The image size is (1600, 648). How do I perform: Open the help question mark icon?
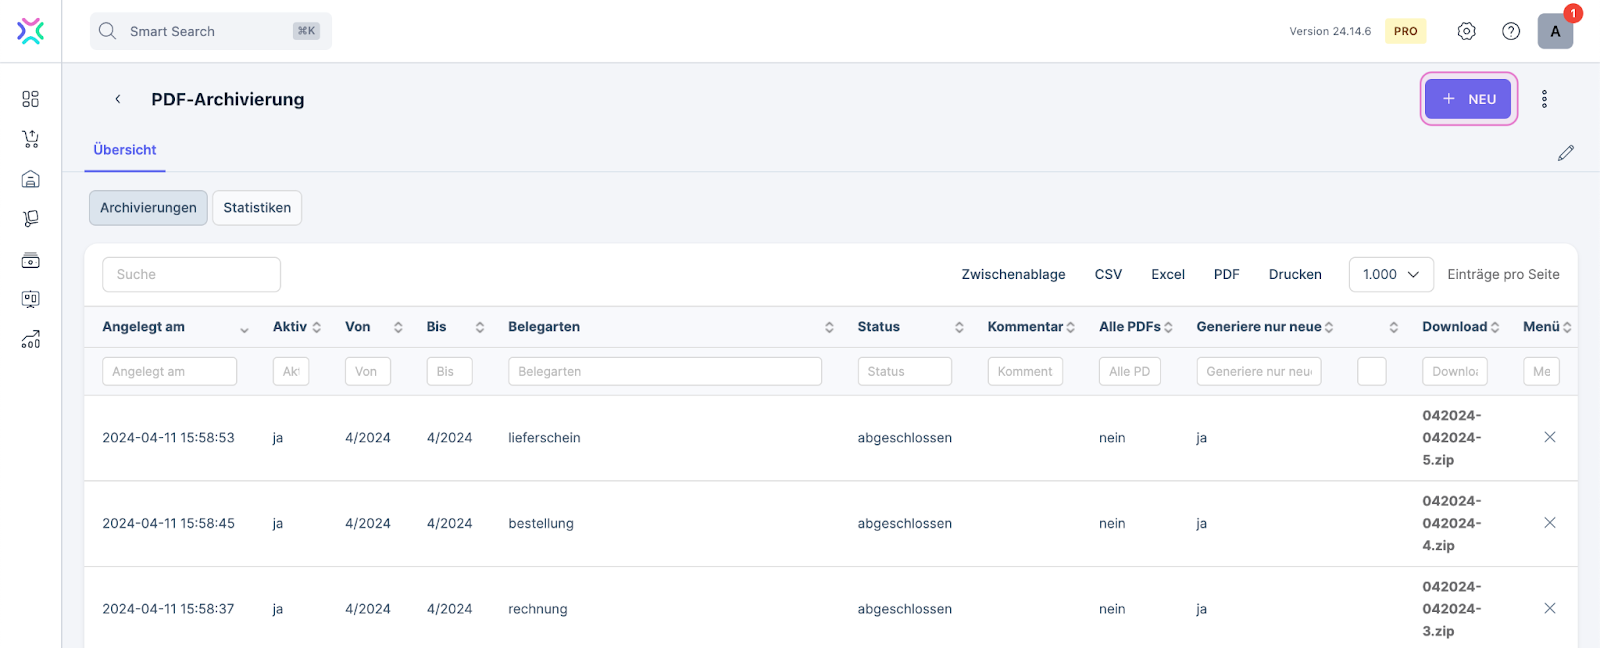[x=1511, y=31]
